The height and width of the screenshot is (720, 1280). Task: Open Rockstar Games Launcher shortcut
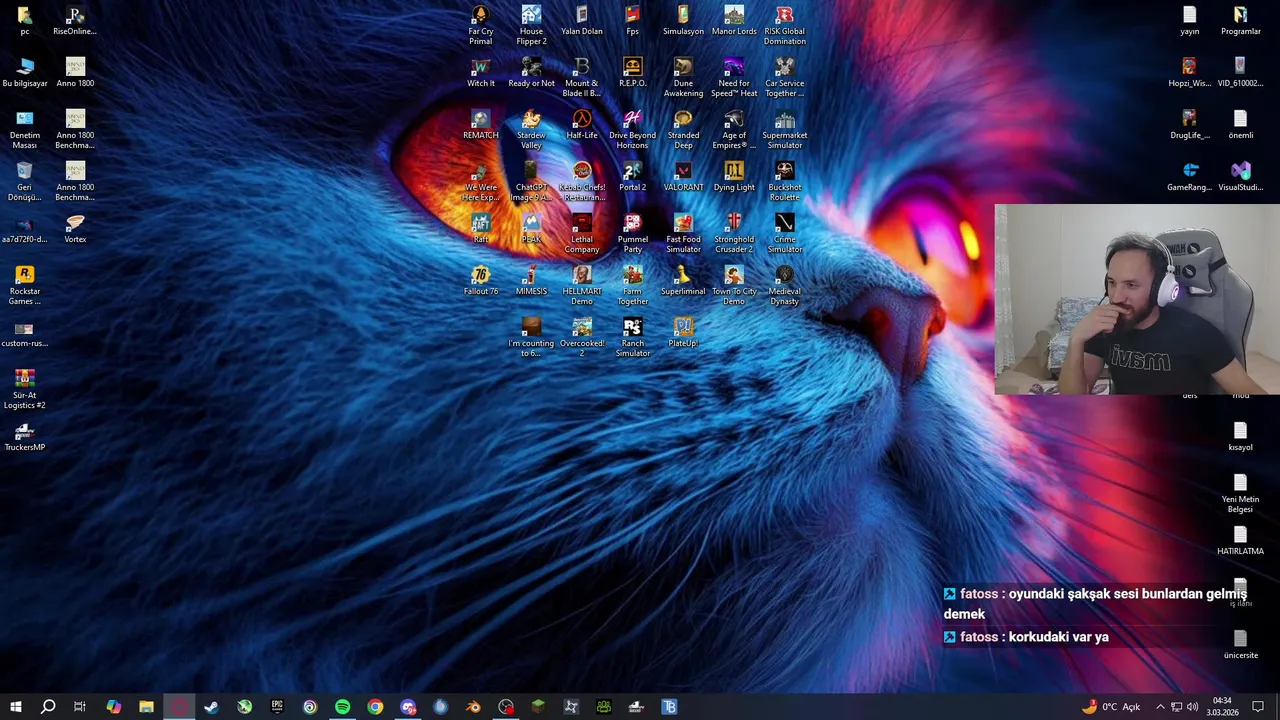pyautogui.click(x=25, y=285)
